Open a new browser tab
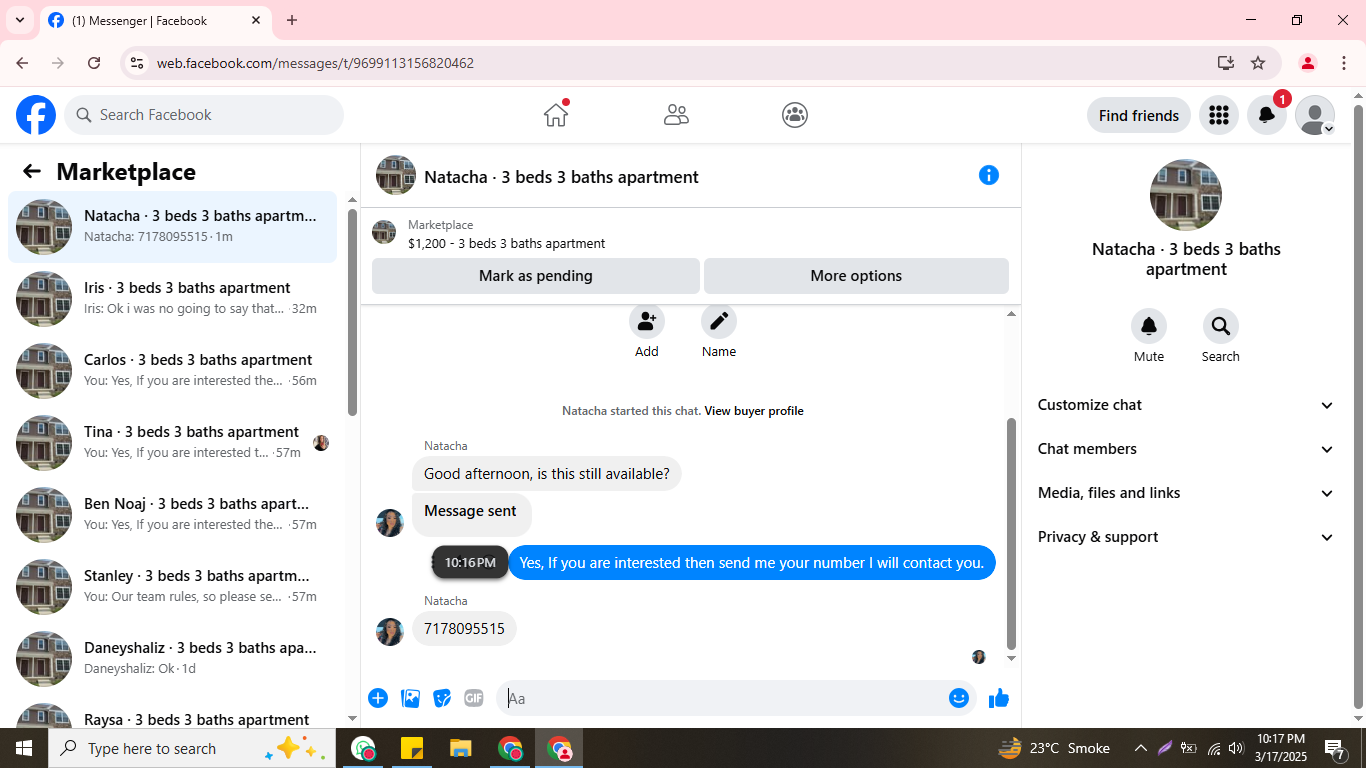Viewport: 1366px width, 768px height. coord(292,20)
